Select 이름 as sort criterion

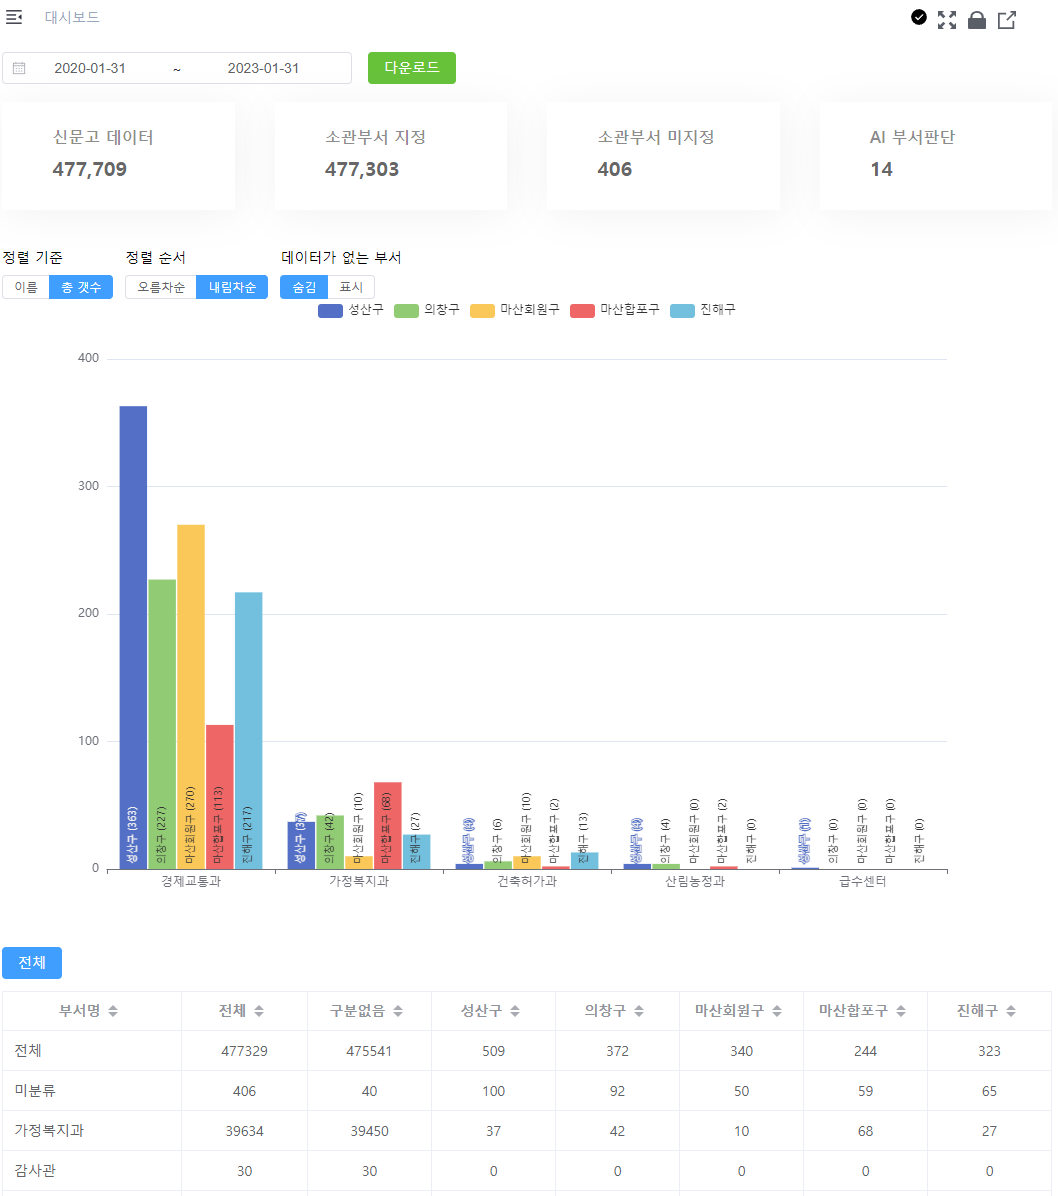26,287
